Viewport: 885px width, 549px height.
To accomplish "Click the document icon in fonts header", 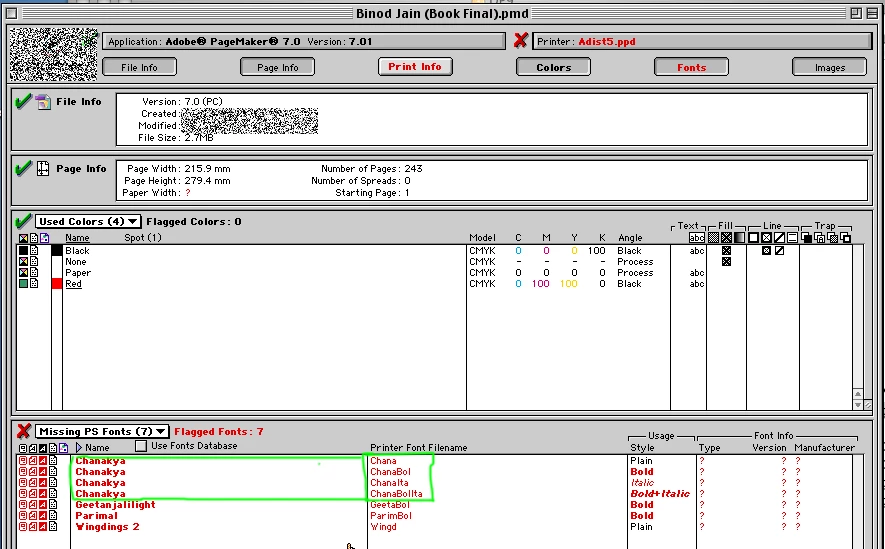I will tap(53, 448).
